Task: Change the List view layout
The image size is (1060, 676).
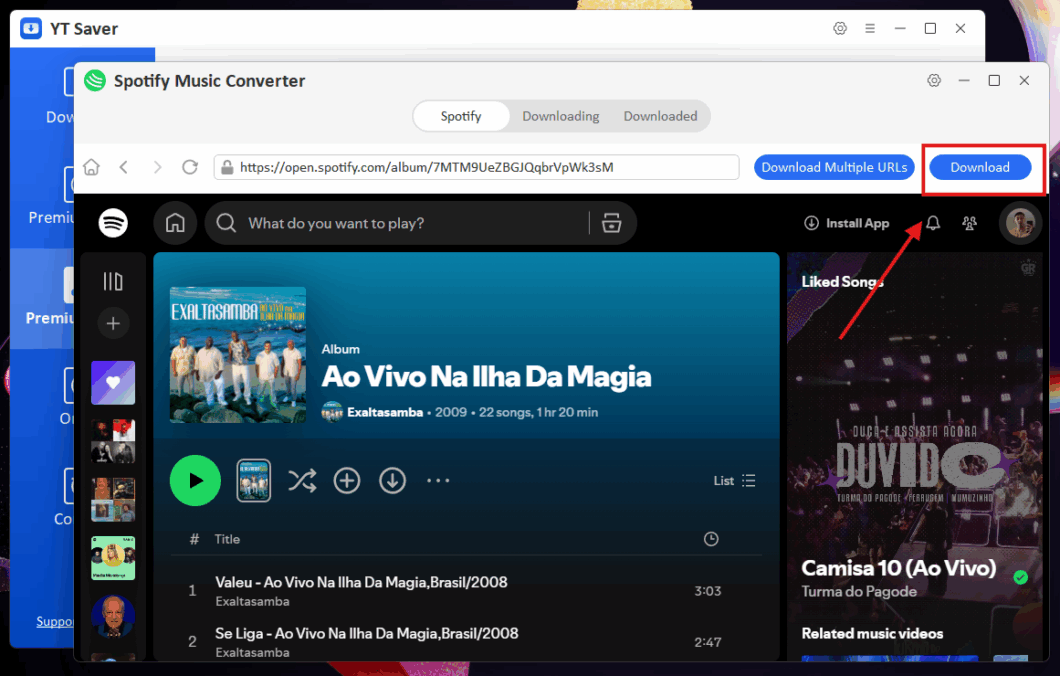Action: pyautogui.click(x=733, y=480)
